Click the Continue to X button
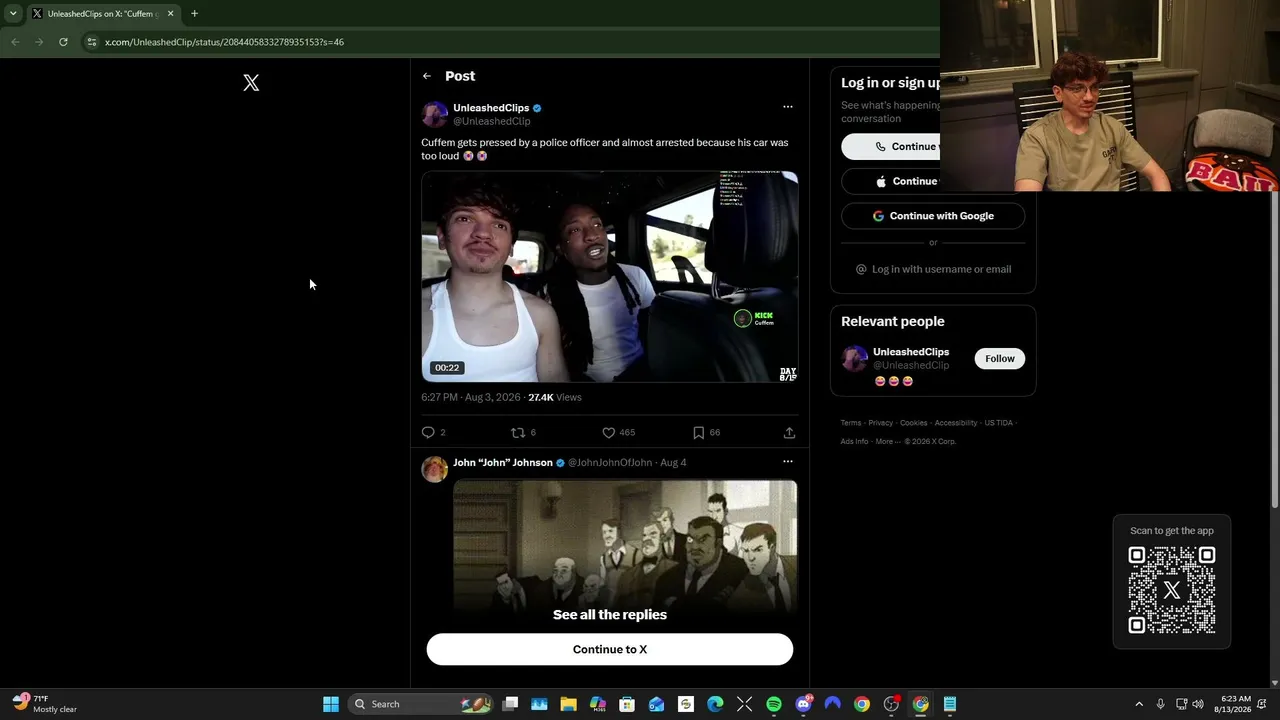 tap(610, 649)
